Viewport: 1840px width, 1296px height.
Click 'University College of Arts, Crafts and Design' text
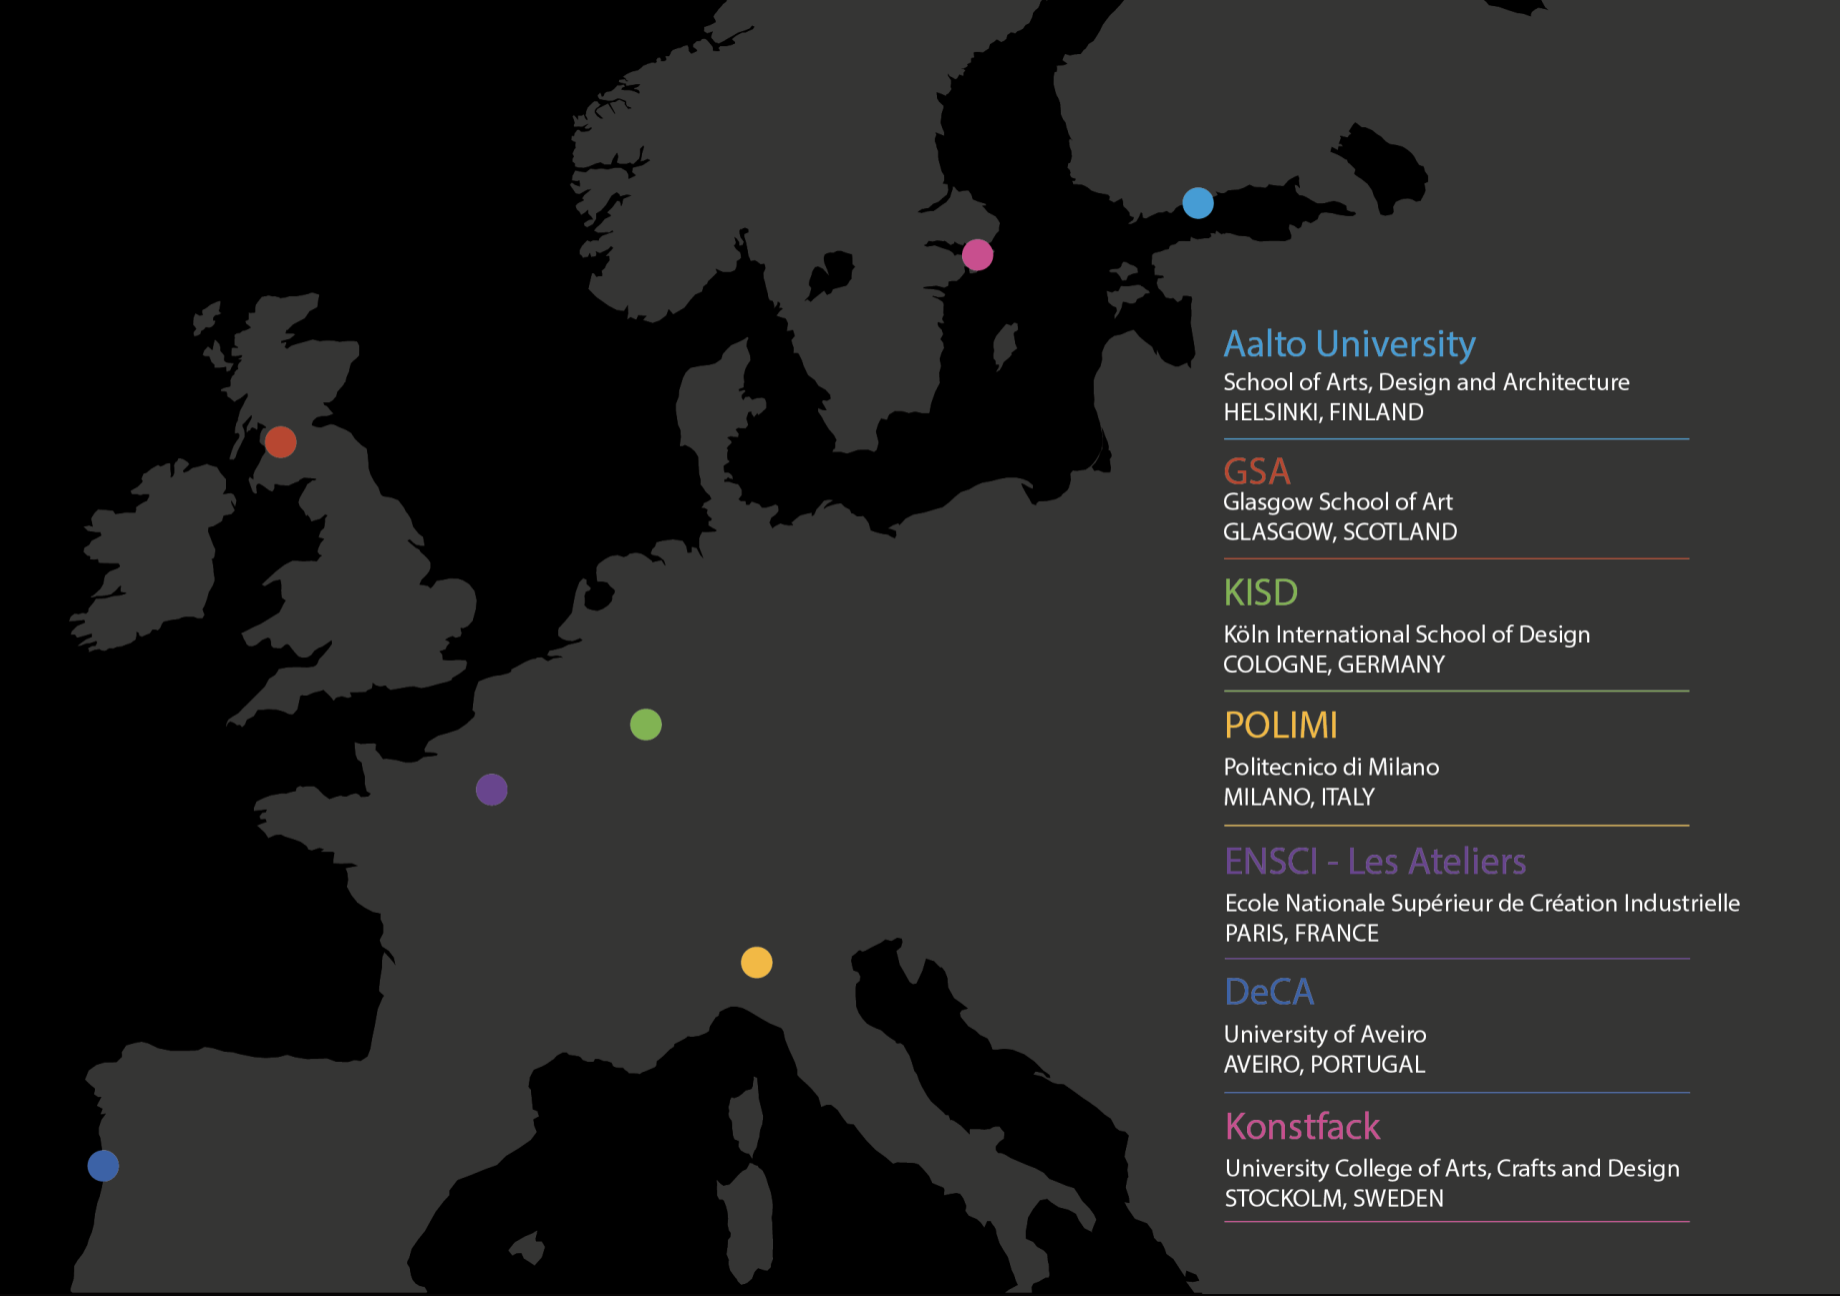point(1452,1169)
